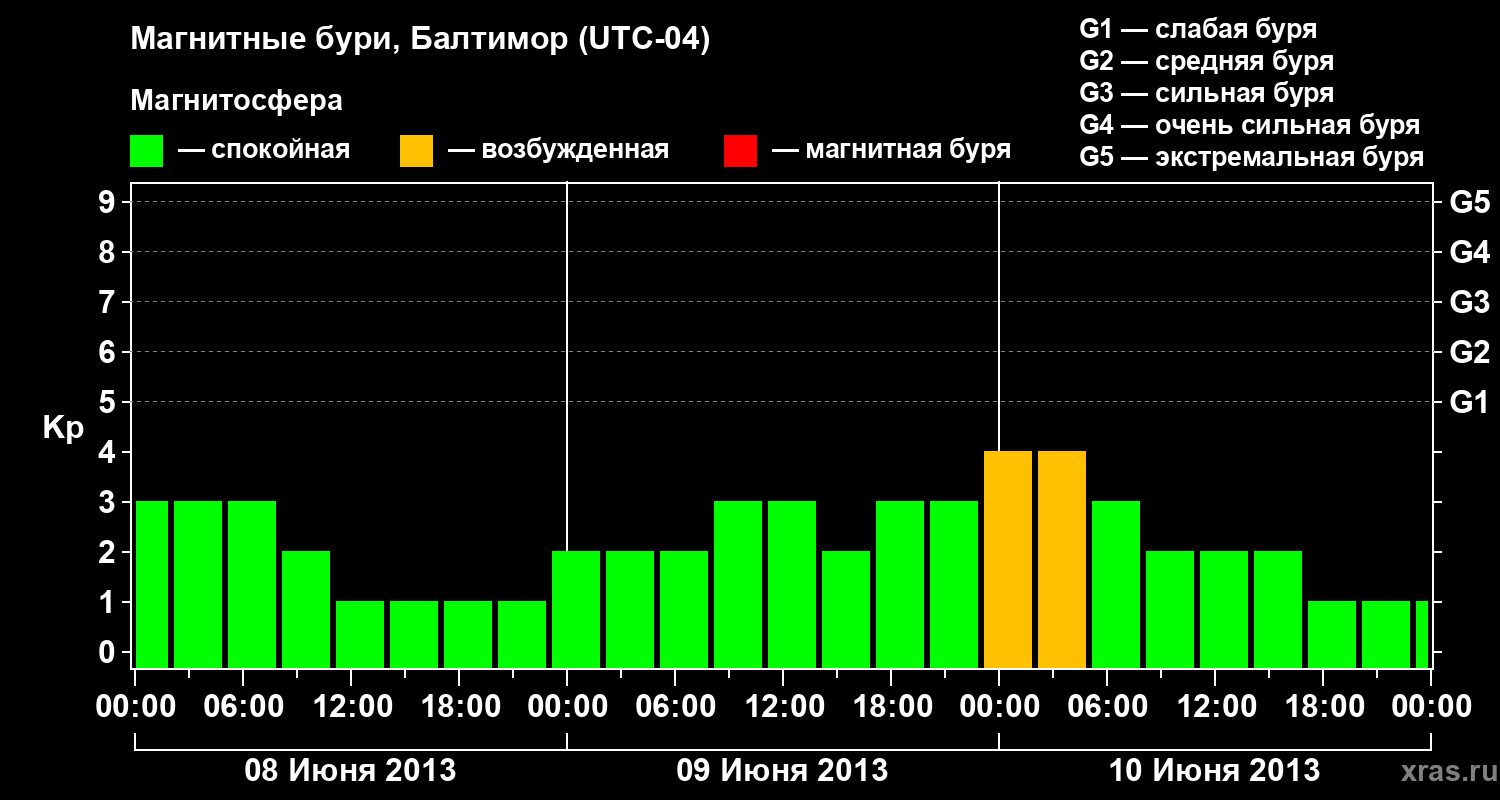Click the Kp axis value '0'
The height and width of the screenshot is (800, 1500).
[109, 652]
